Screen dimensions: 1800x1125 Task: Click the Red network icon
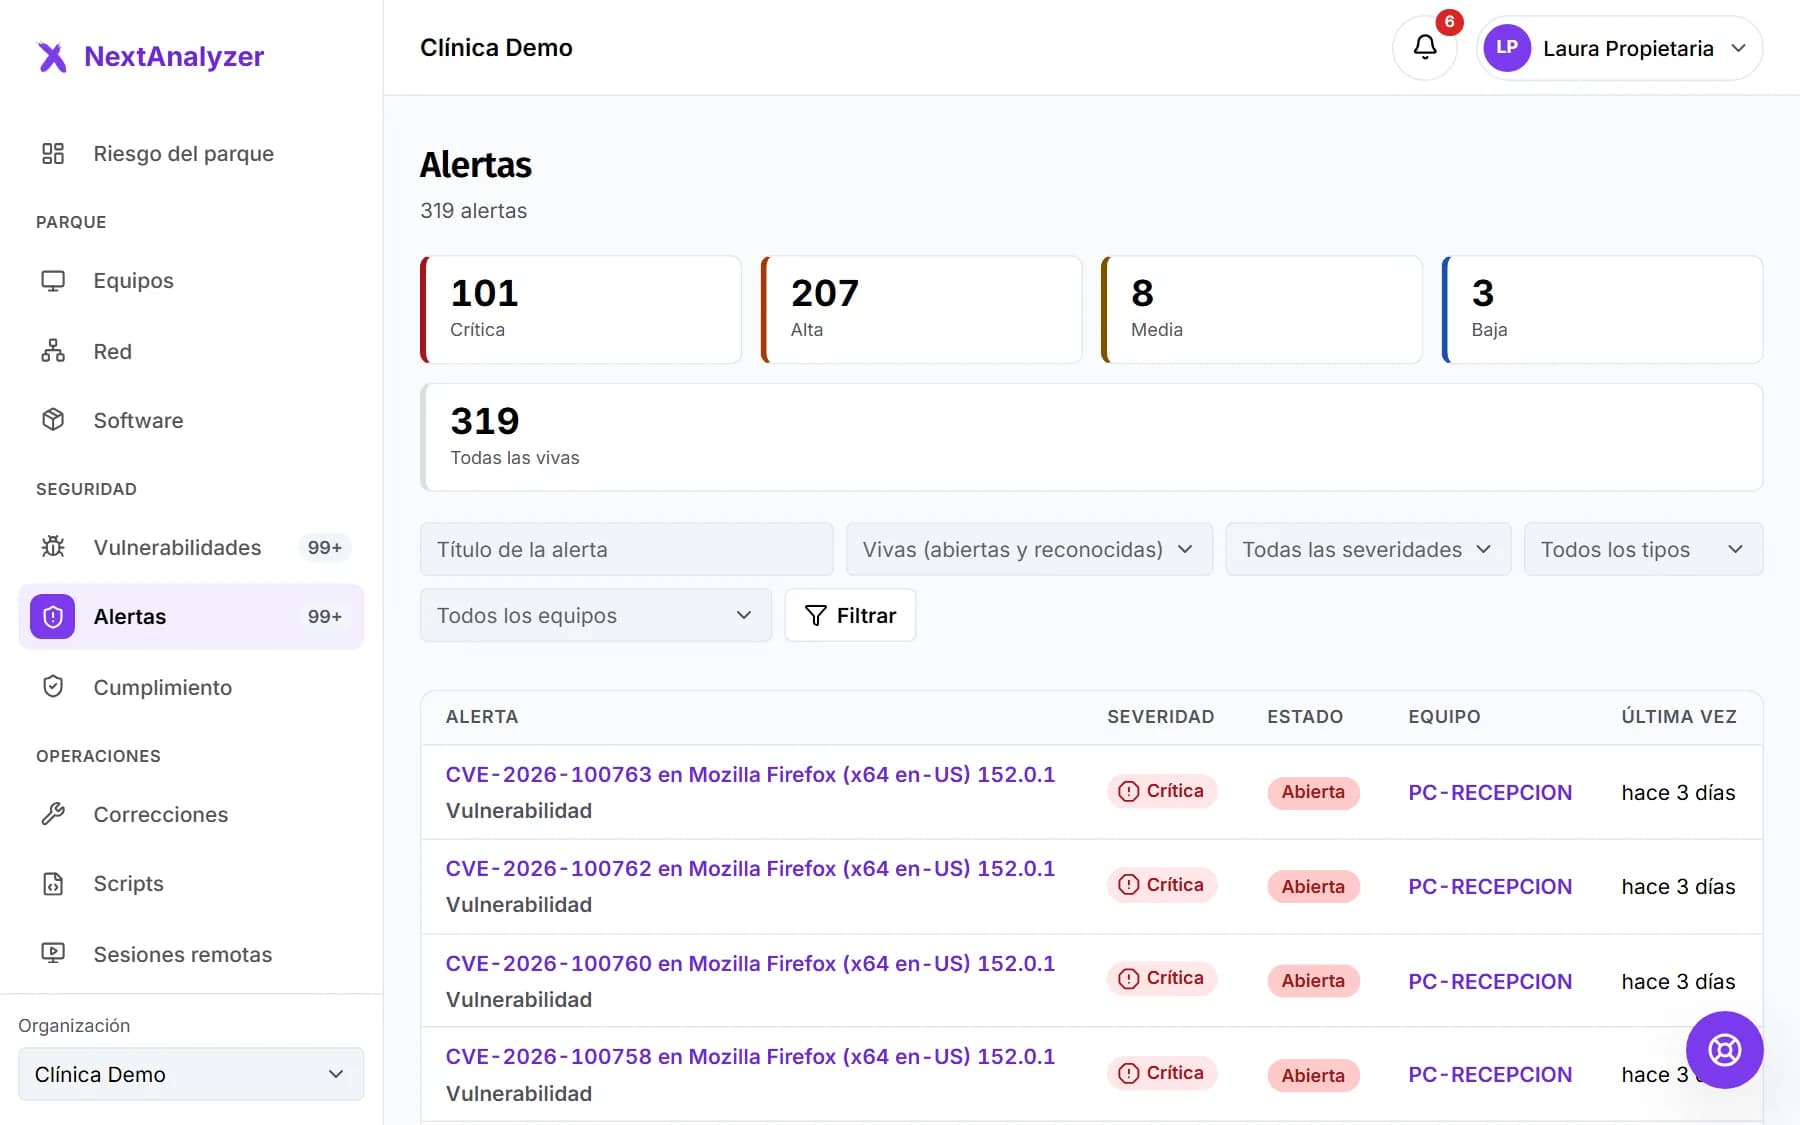(53, 351)
